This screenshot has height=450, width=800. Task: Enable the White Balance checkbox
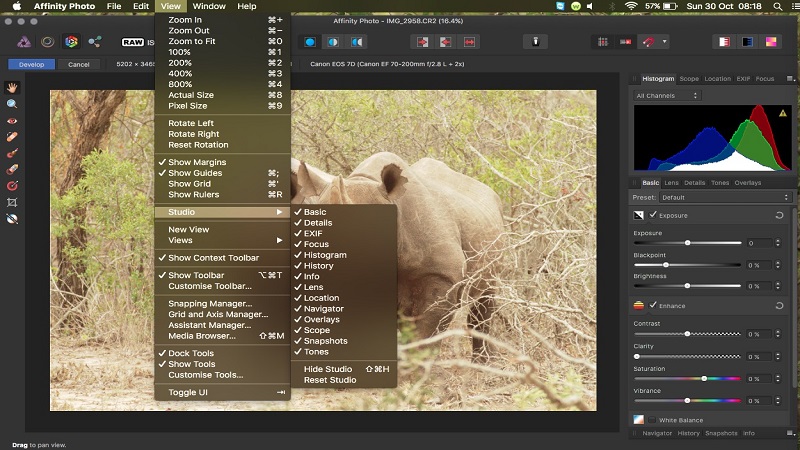click(652, 420)
